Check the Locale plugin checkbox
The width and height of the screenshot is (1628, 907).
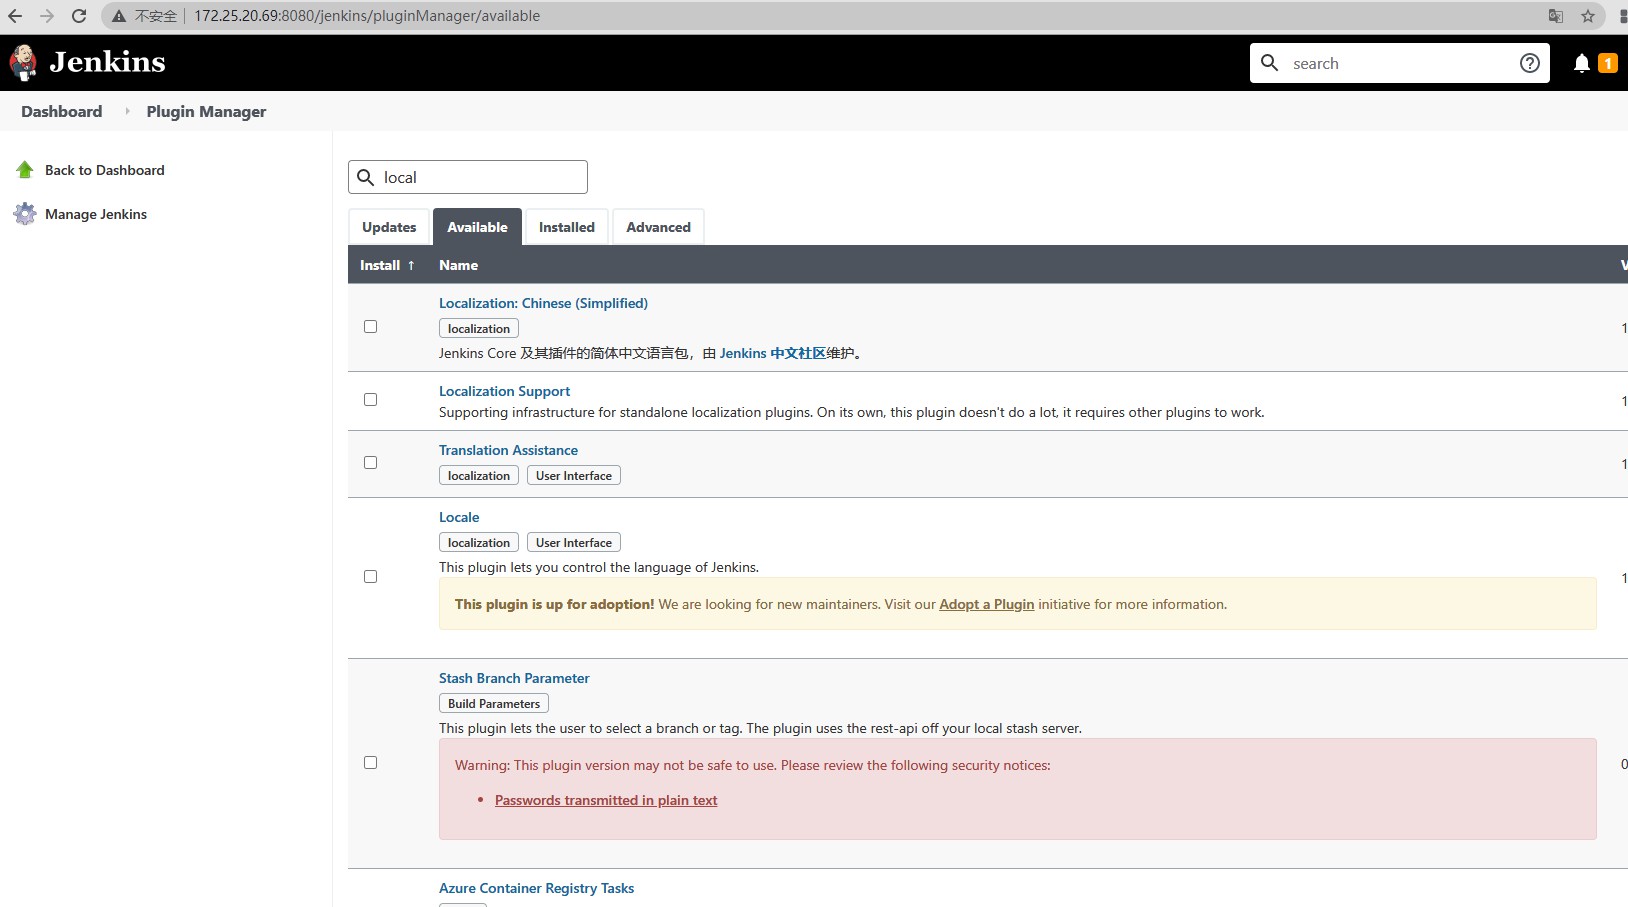(371, 577)
